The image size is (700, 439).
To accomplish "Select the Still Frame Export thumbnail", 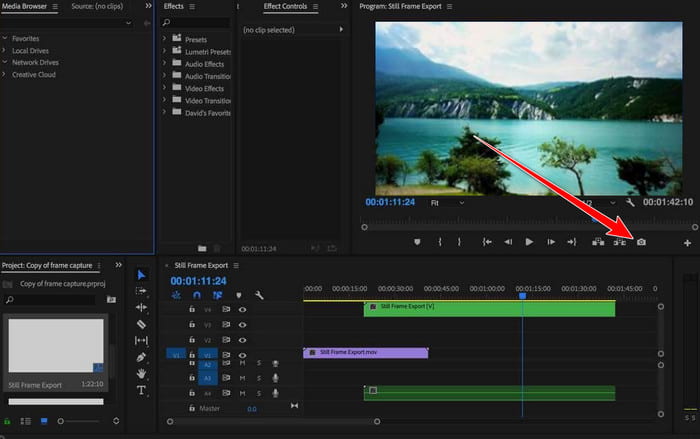I will [x=56, y=345].
